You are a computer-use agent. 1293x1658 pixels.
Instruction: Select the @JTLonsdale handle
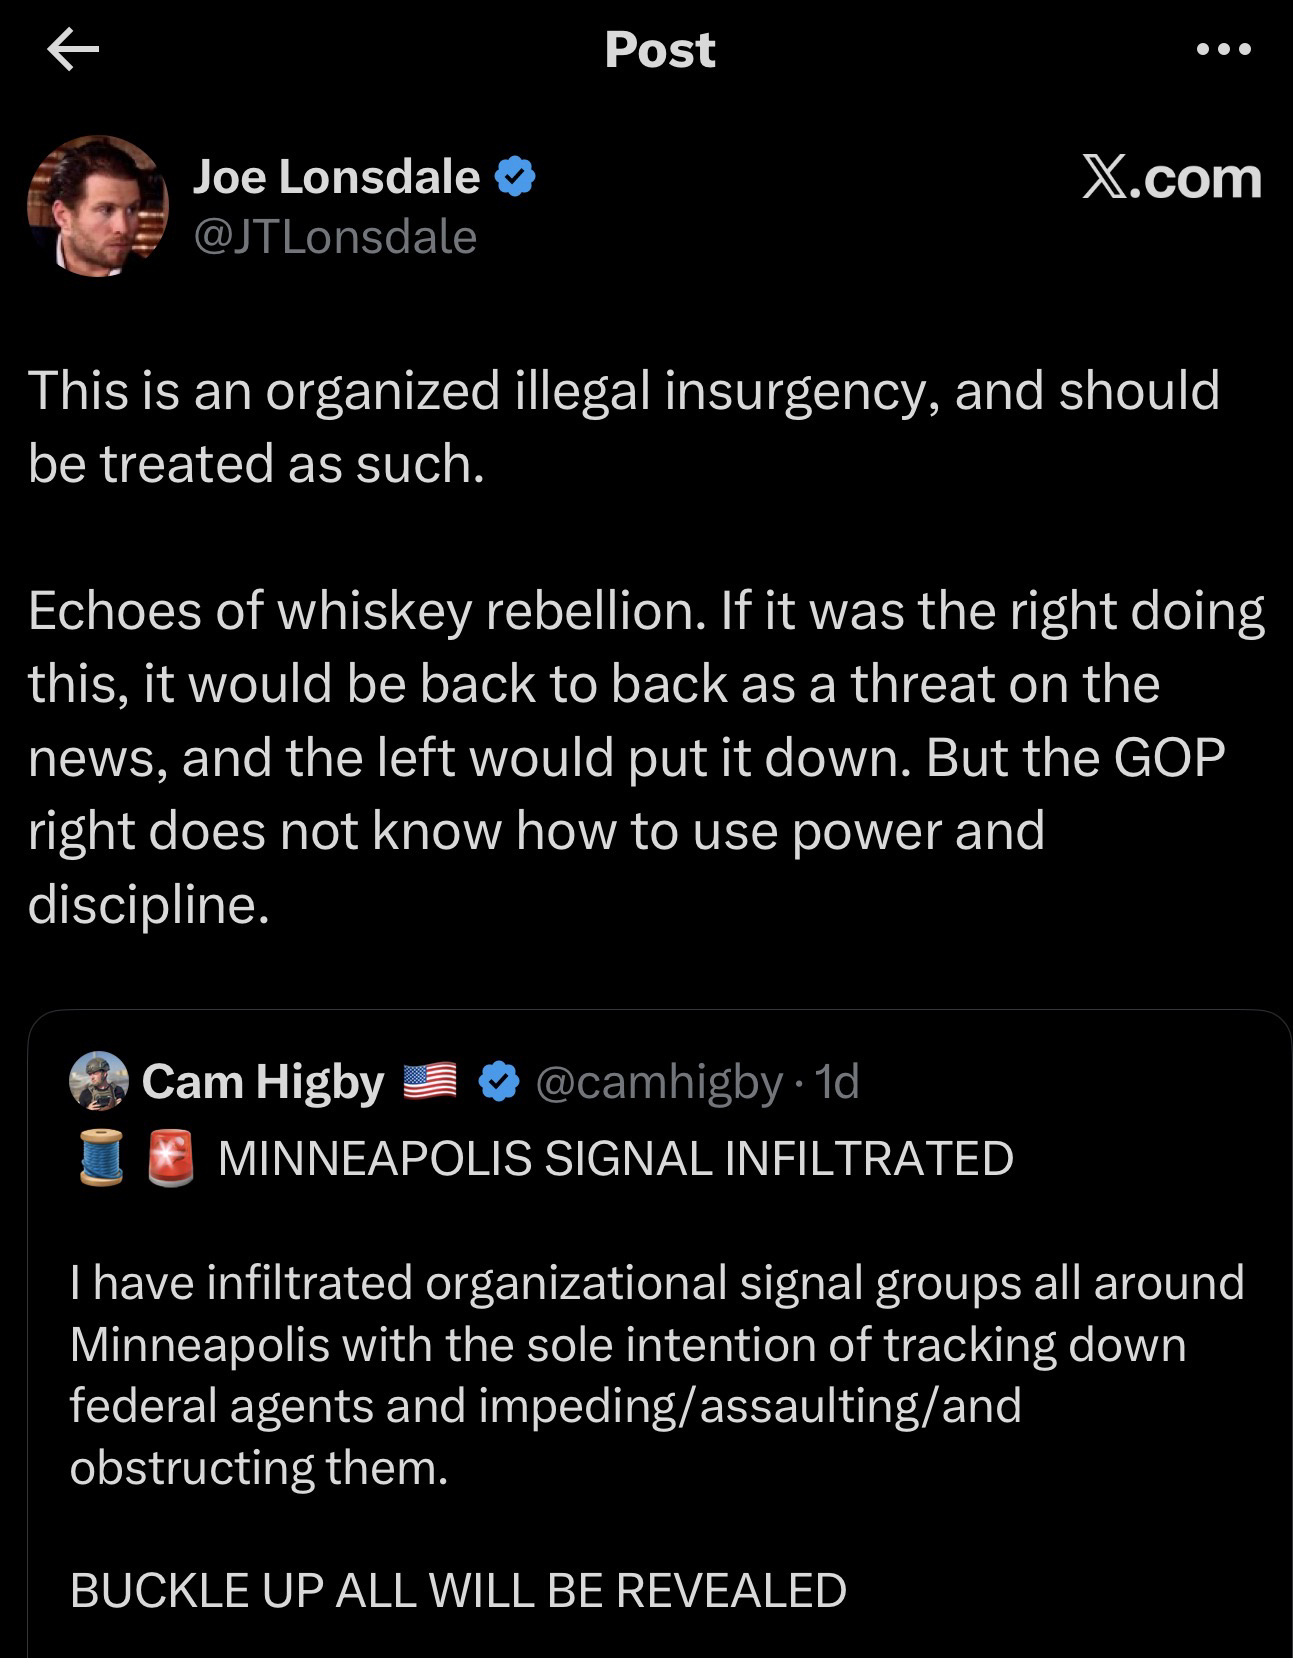pos(335,237)
